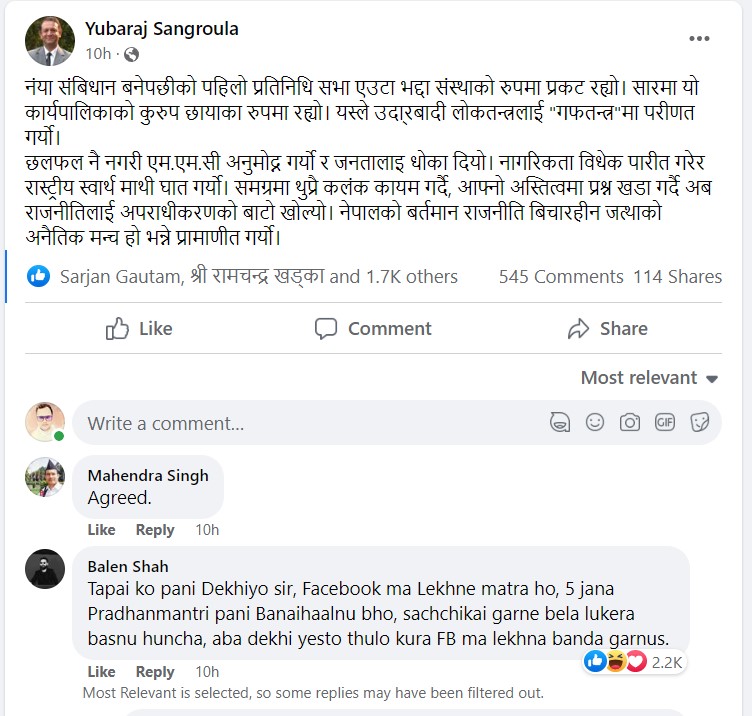Like Balen Shah's comment
752x716 pixels.
(x=101, y=672)
